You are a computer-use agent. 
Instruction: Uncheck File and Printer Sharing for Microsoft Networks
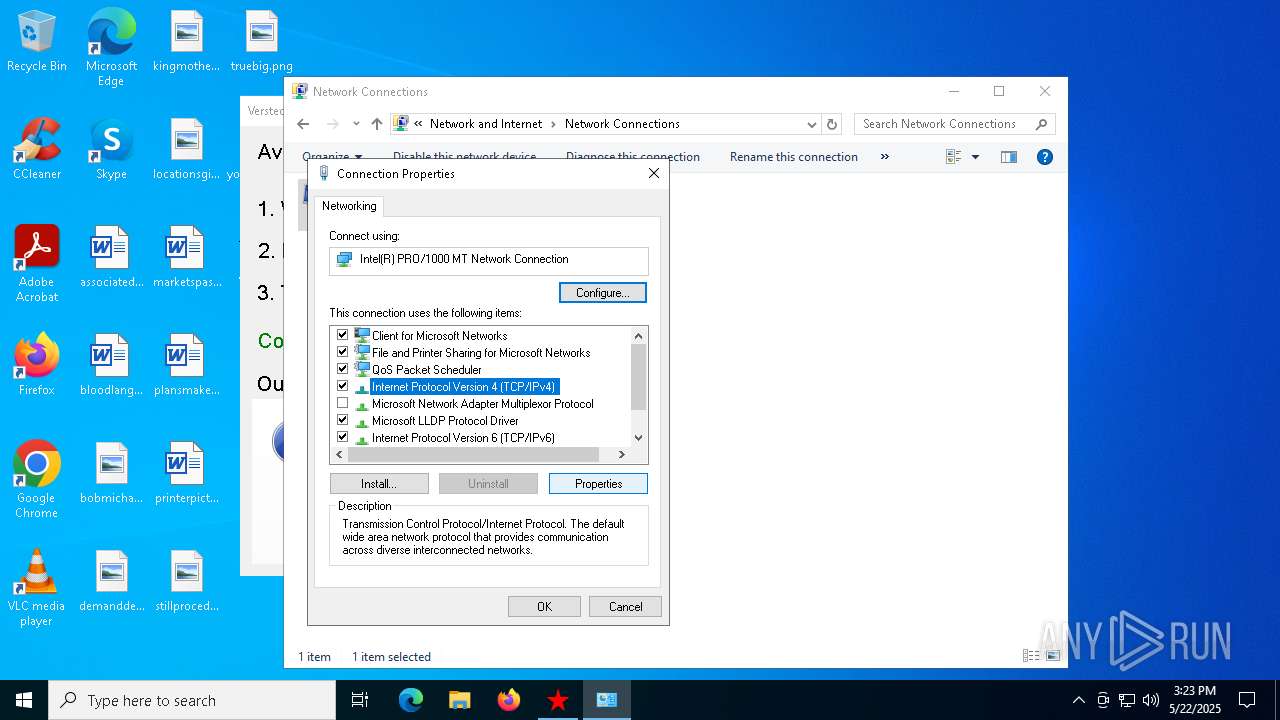tap(343, 352)
